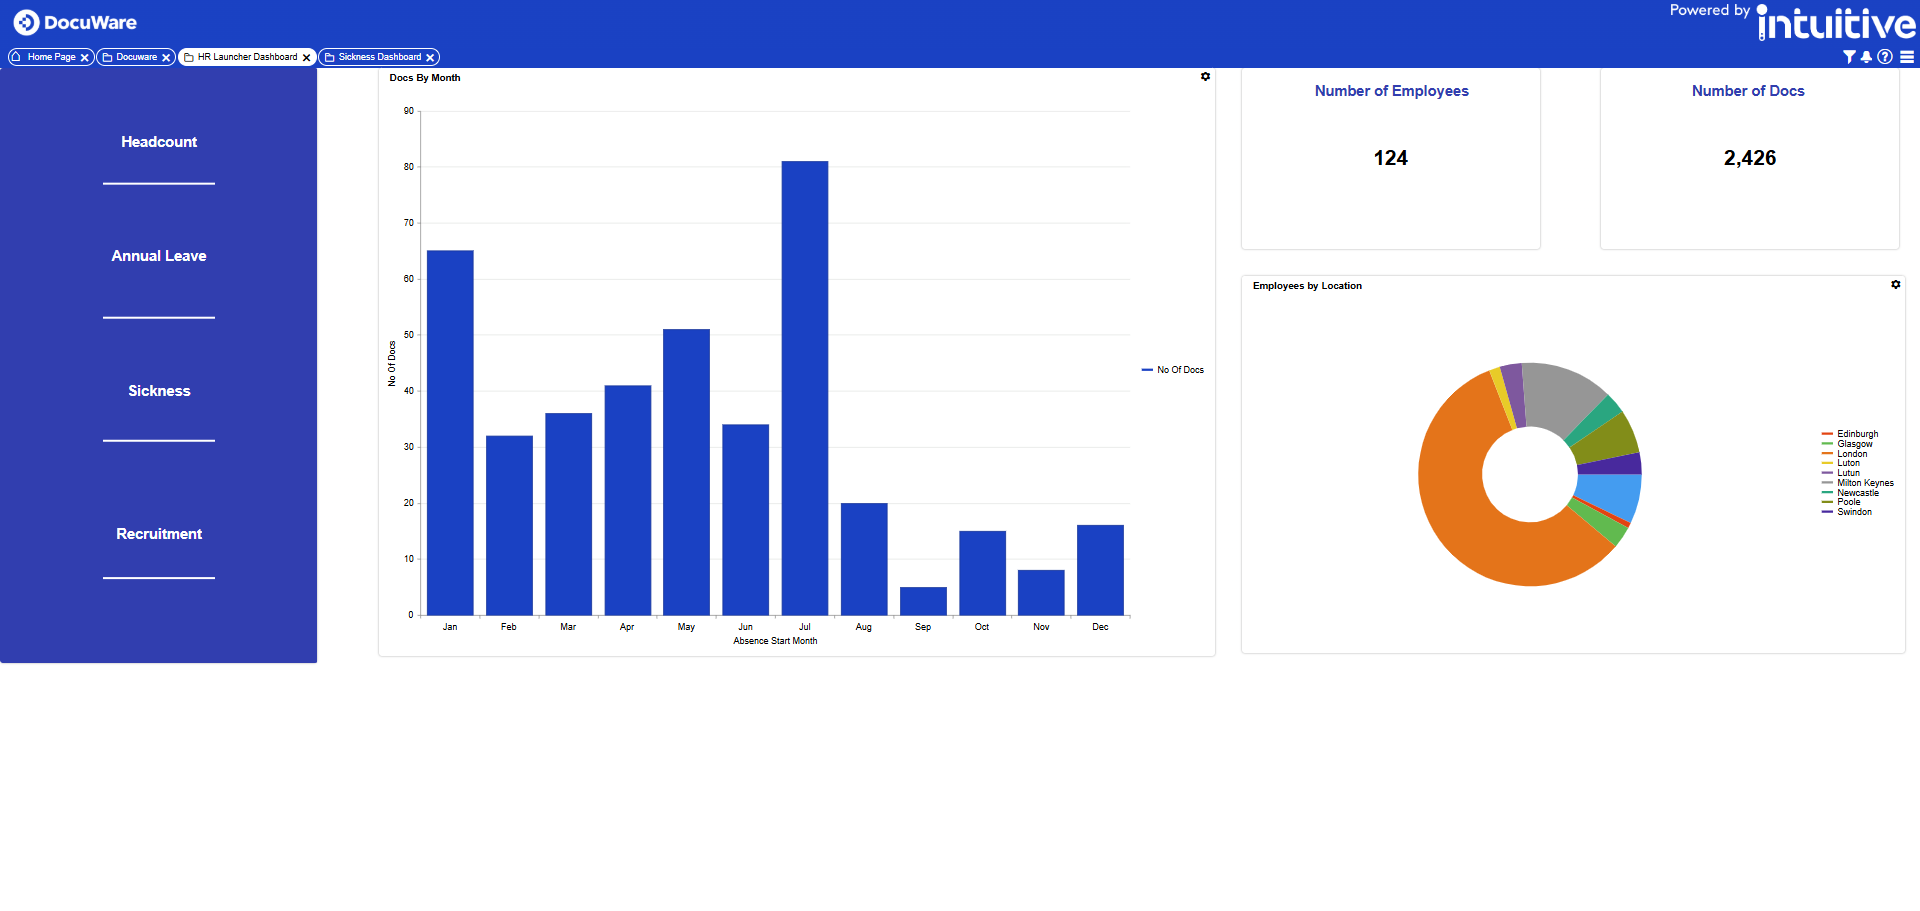Open the hamburger menu icon
The image size is (1920, 911).
(x=1907, y=57)
